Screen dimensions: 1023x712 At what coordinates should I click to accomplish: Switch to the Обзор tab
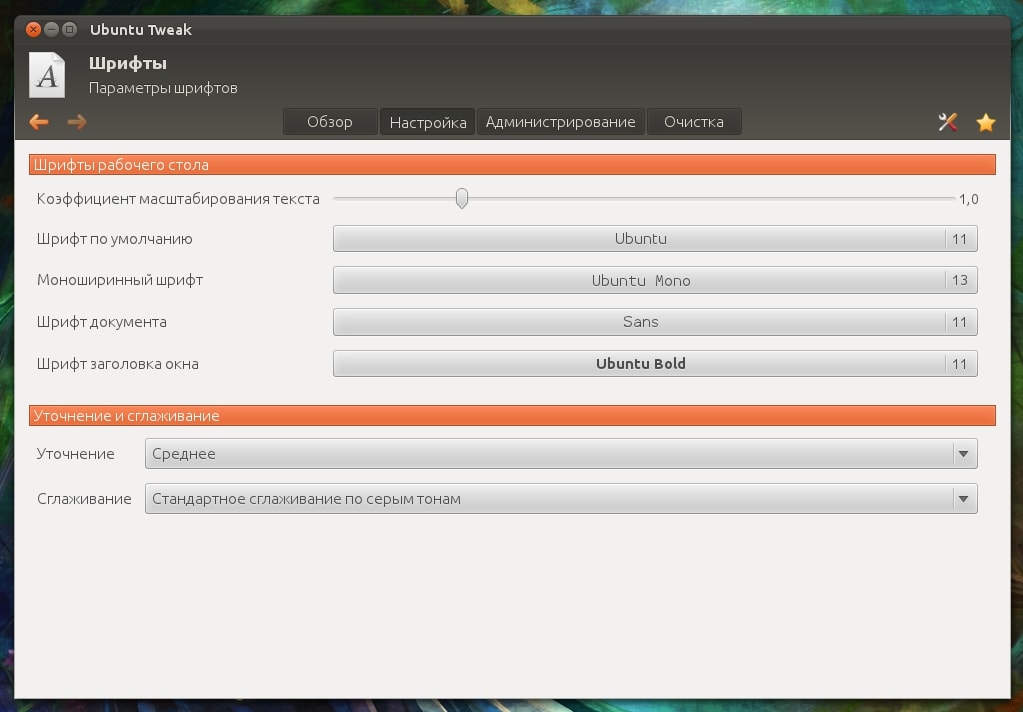tap(330, 122)
